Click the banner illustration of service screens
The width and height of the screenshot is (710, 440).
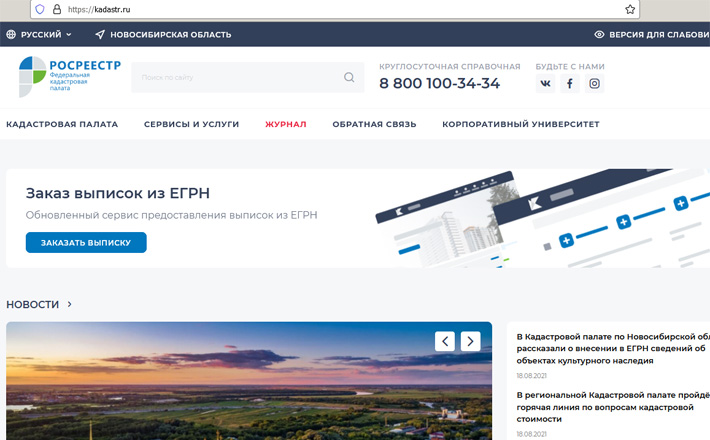(542, 218)
